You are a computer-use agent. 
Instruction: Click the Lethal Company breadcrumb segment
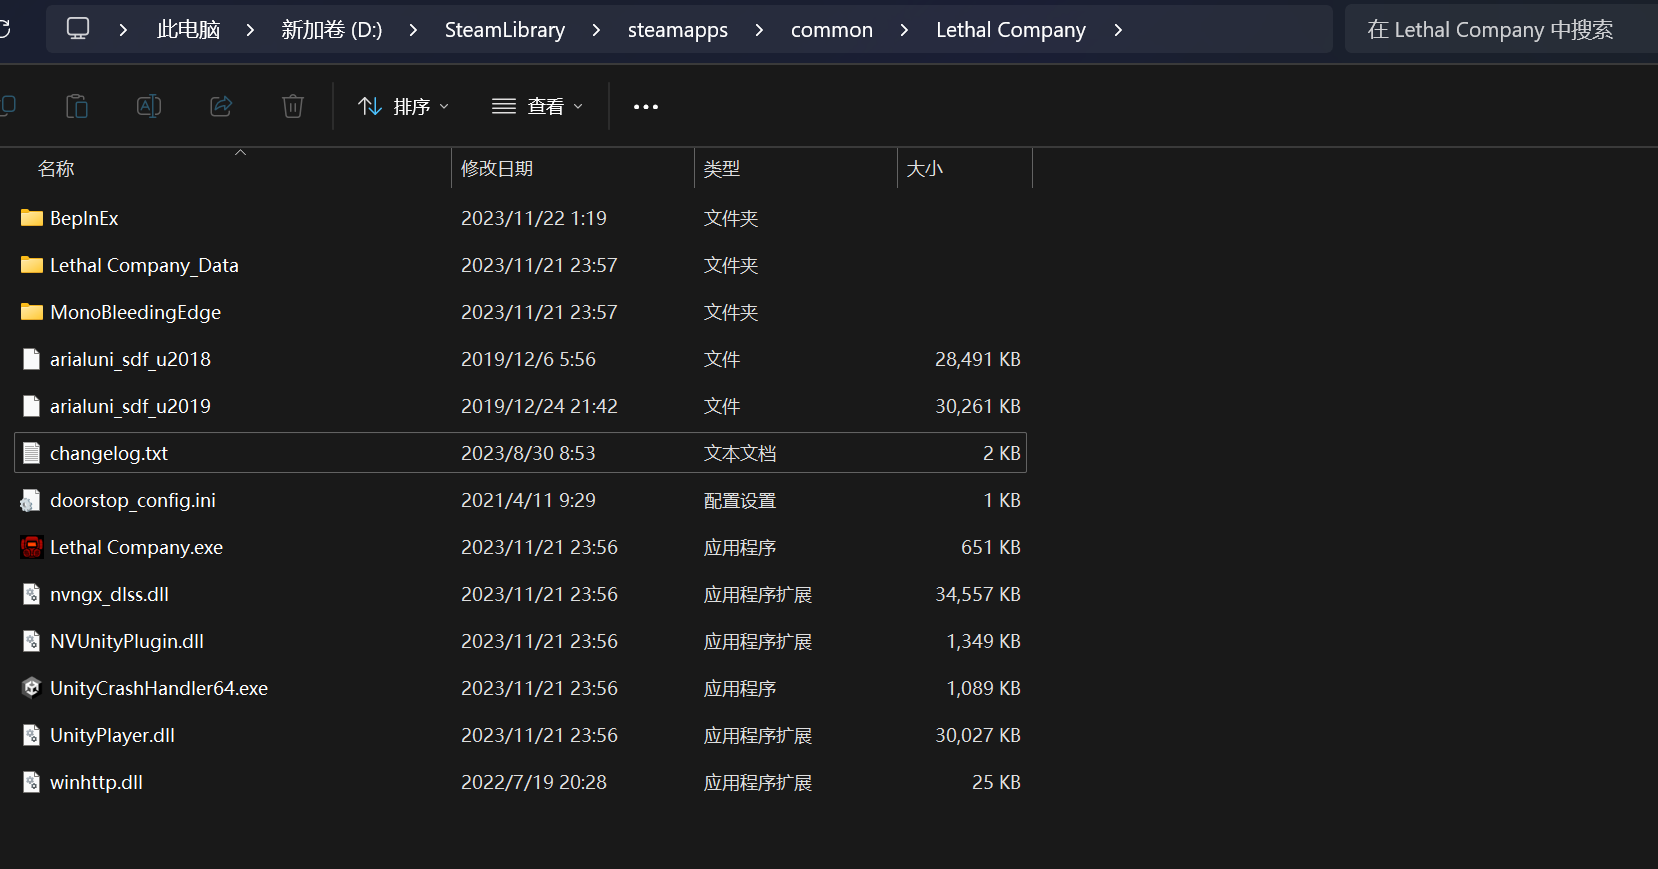(1011, 30)
